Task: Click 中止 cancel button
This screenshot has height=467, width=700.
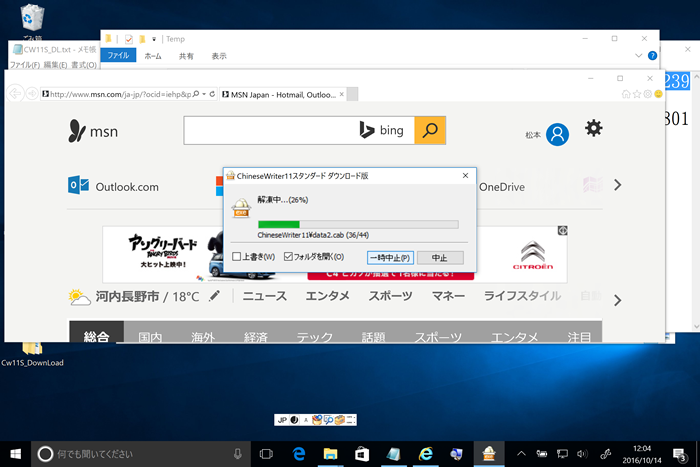Action: (x=440, y=258)
